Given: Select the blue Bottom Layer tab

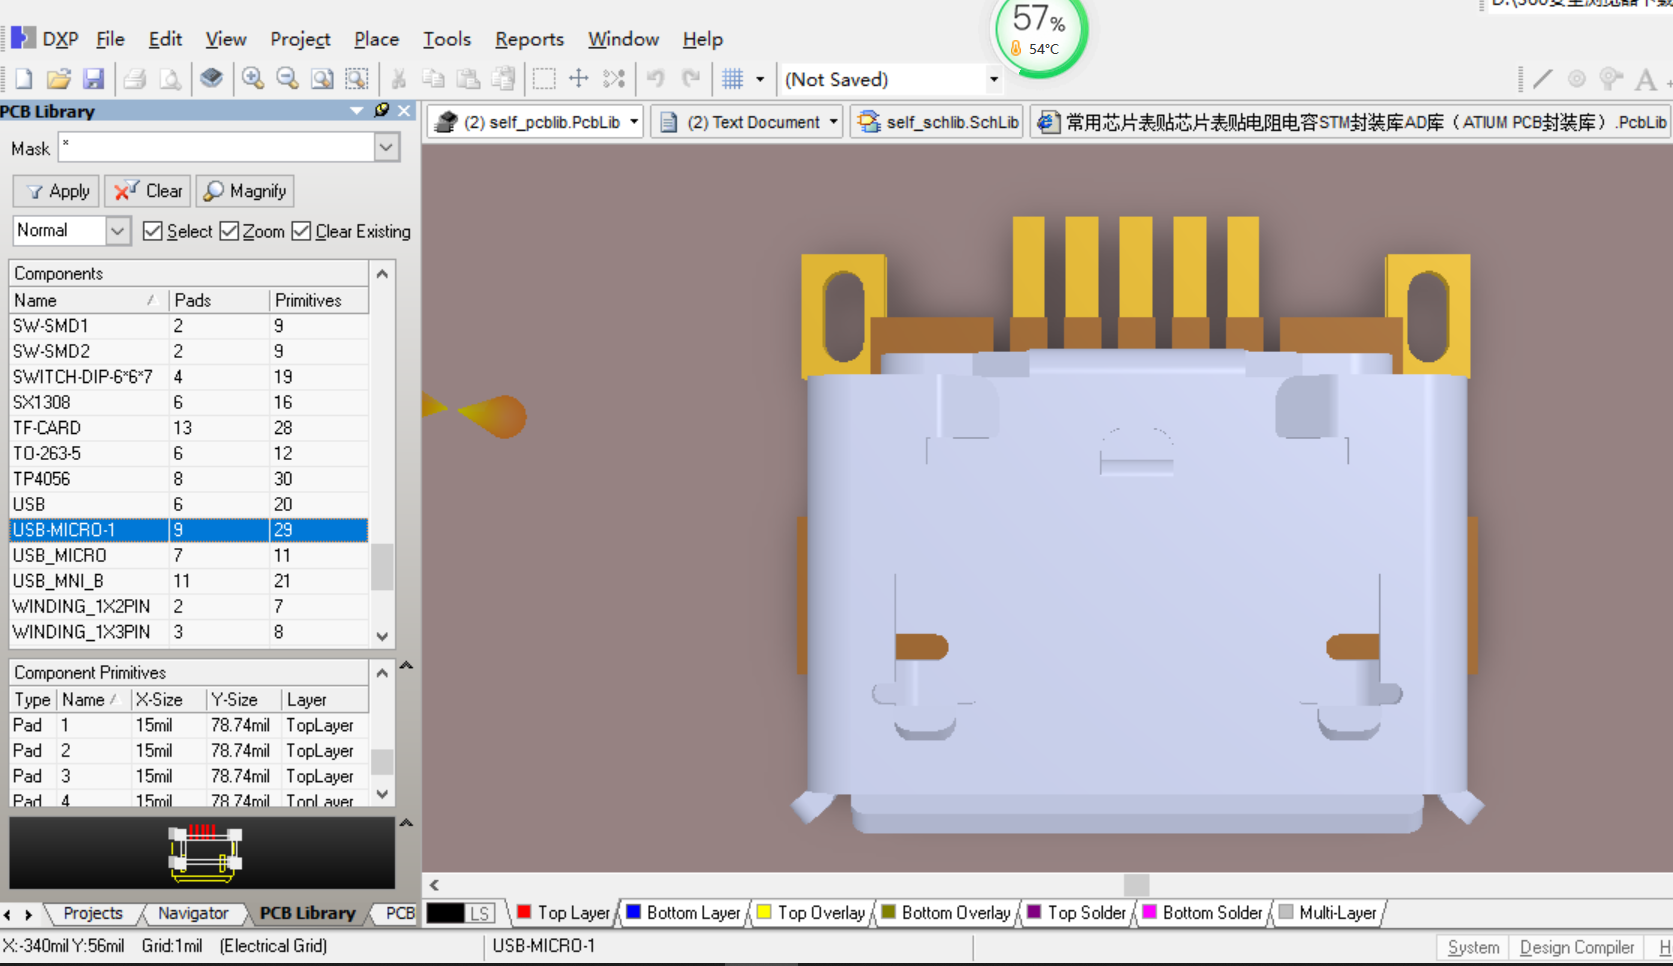Looking at the screenshot, I should click(683, 913).
